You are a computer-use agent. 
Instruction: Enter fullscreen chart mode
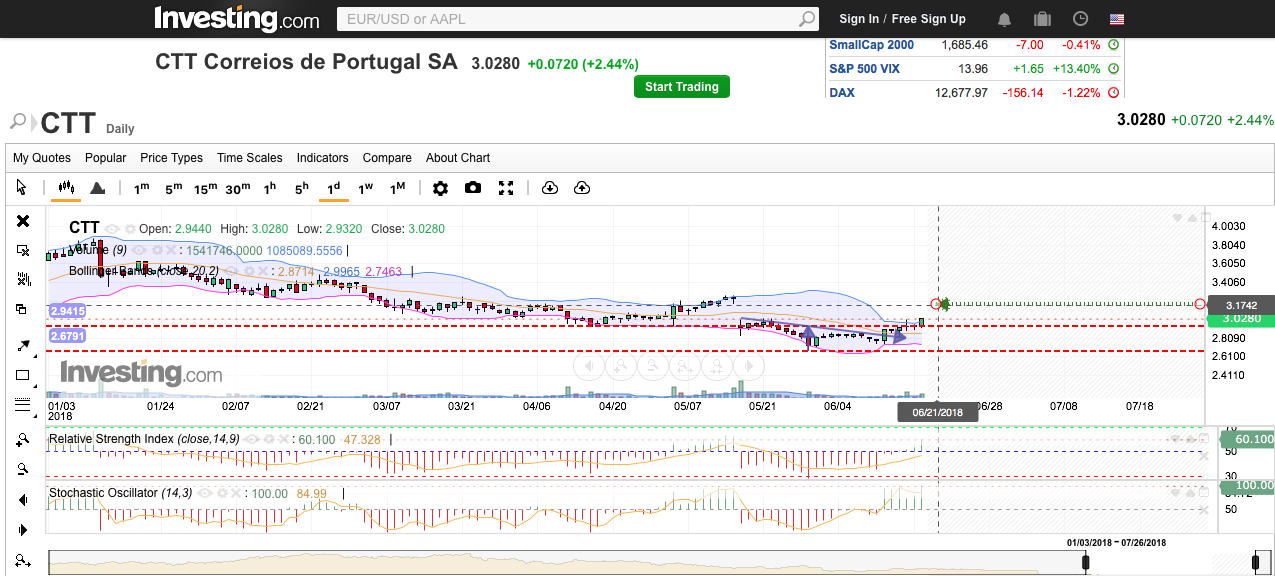(506, 188)
